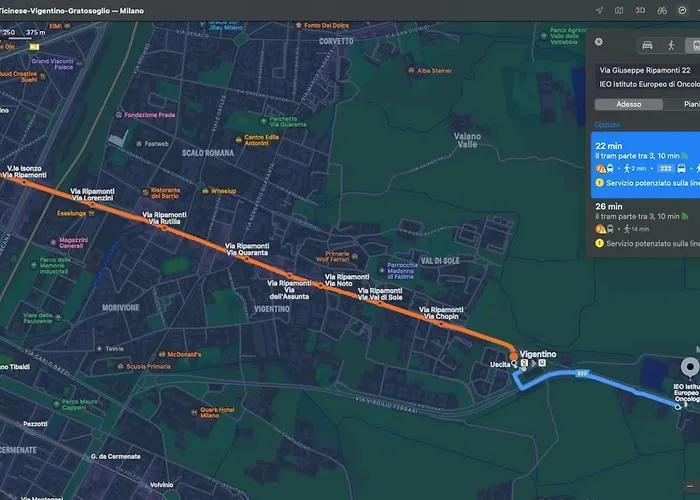Click Via Ripamonti Via Quaranta stop
The image size is (700, 500).
(x=246, y=258)
